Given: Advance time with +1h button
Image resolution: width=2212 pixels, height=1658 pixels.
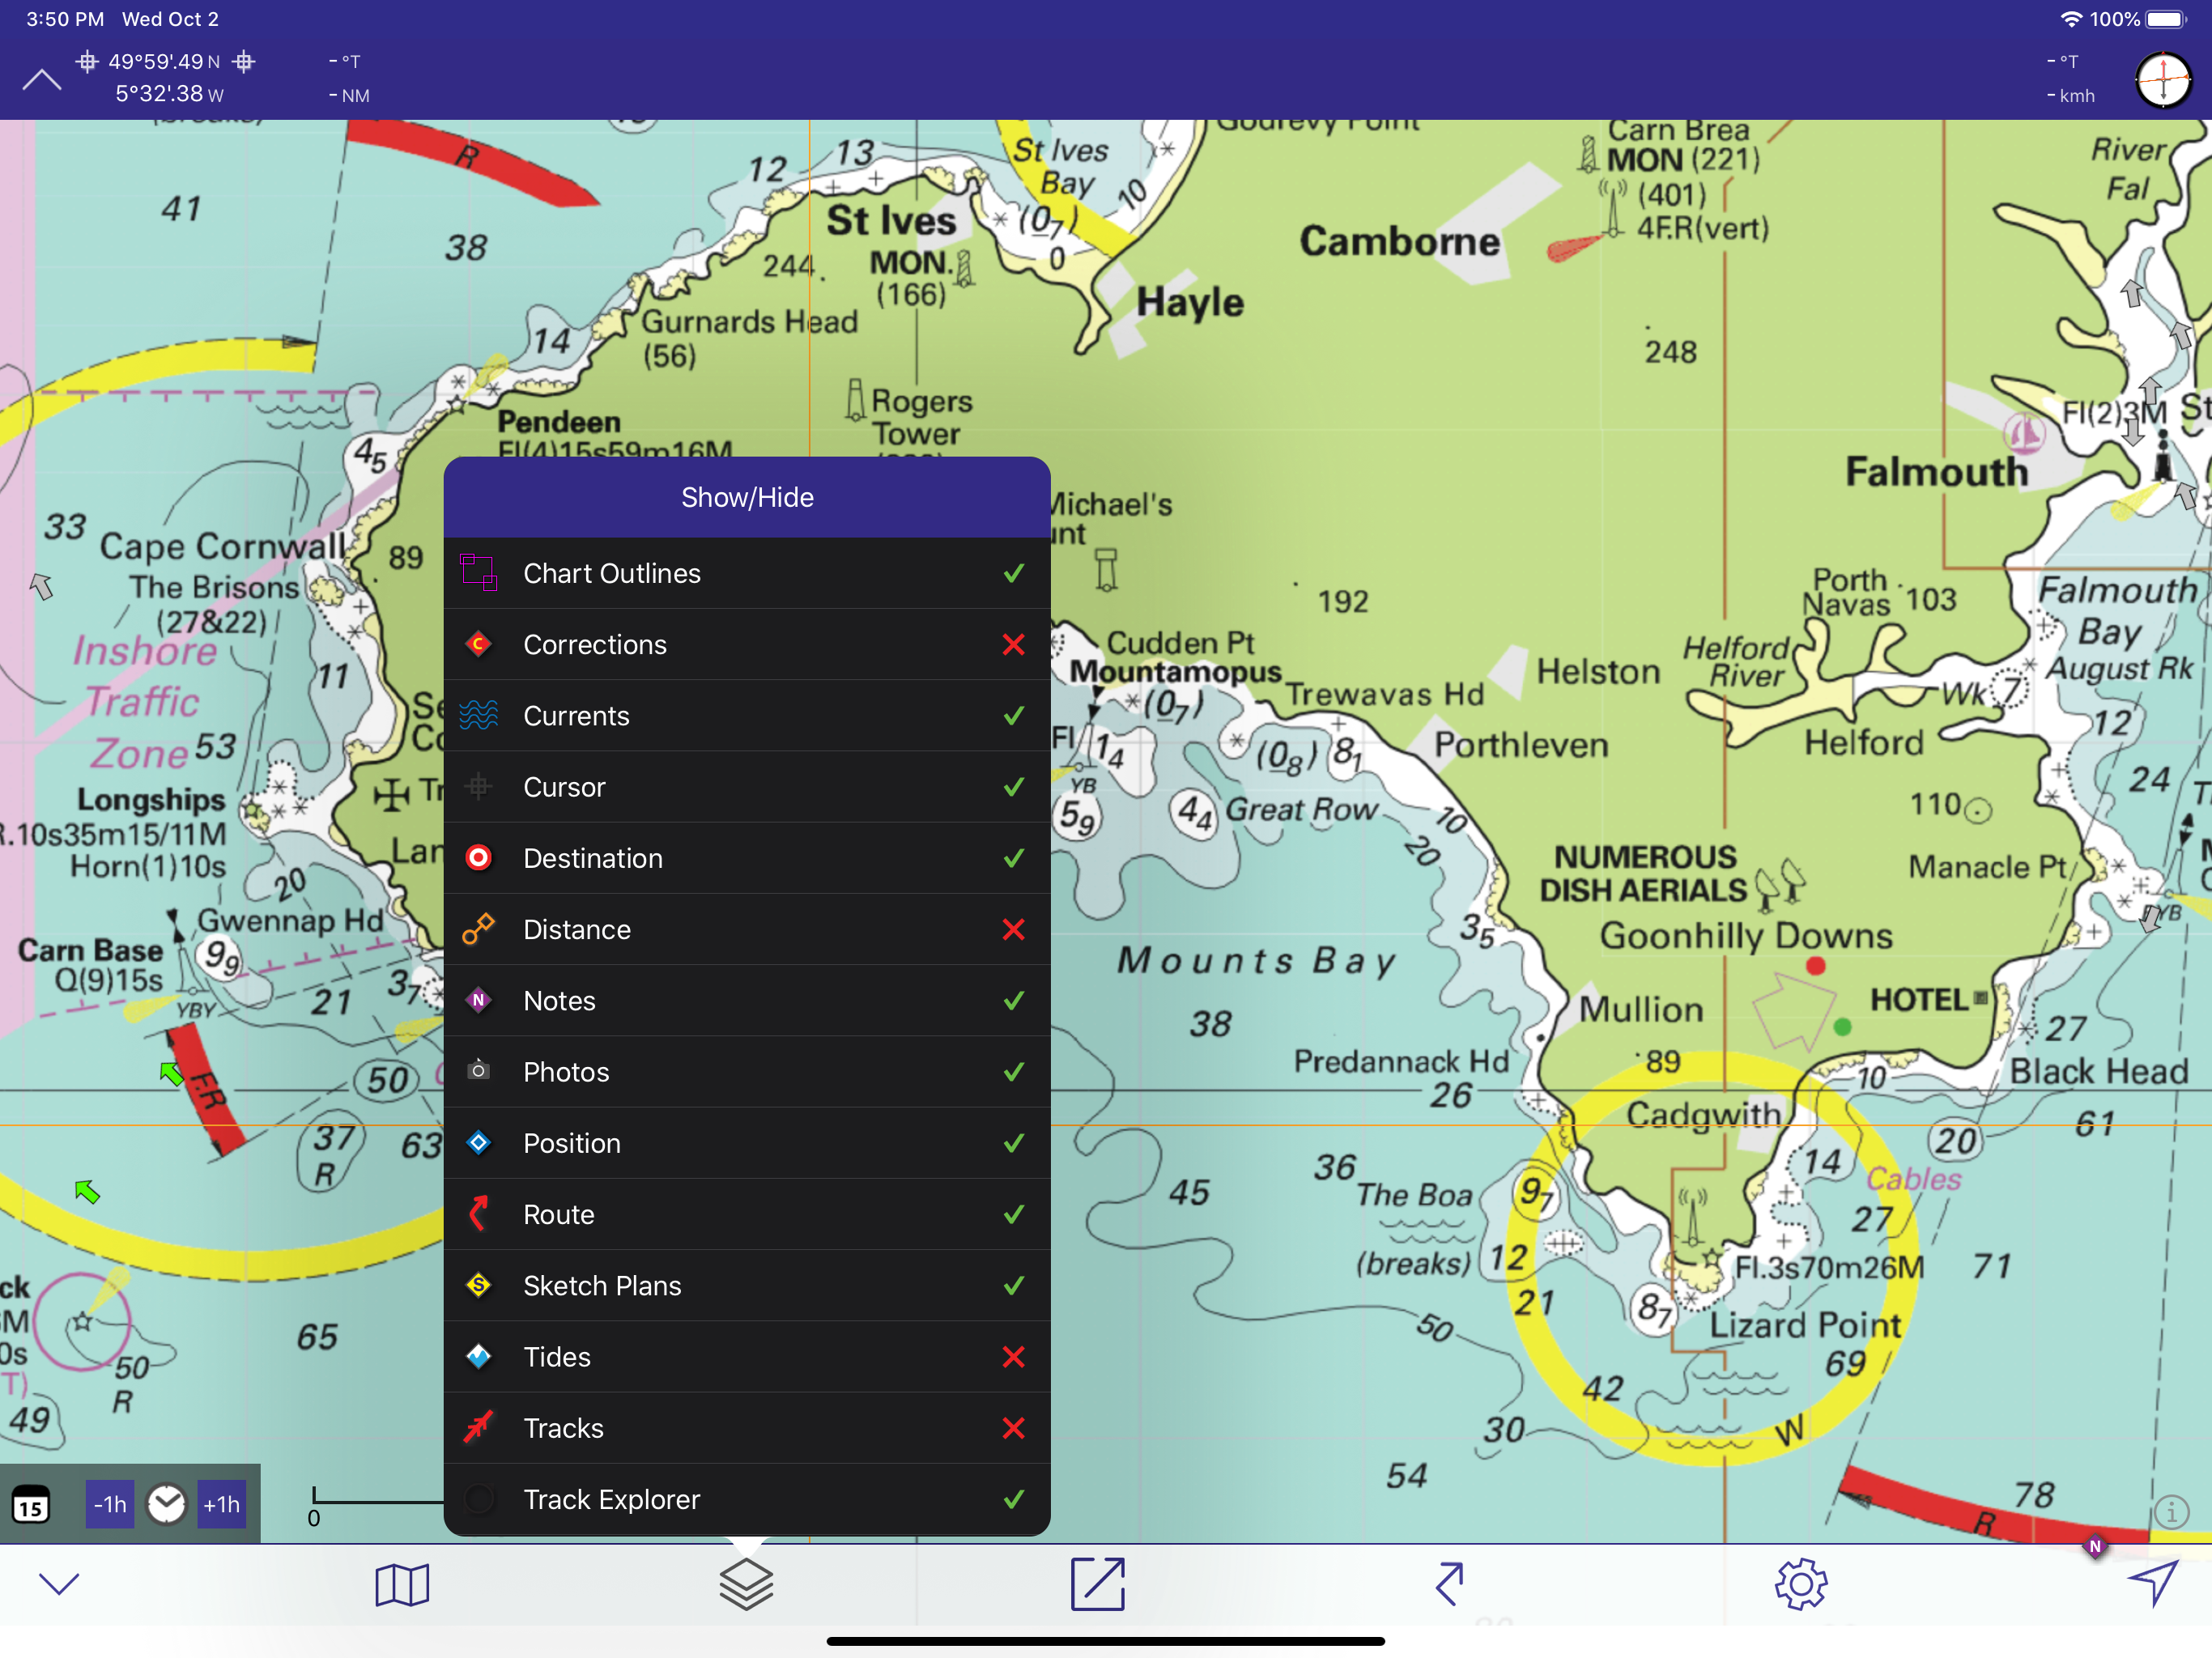Looking at the screenshot, I should point(221,1504).
